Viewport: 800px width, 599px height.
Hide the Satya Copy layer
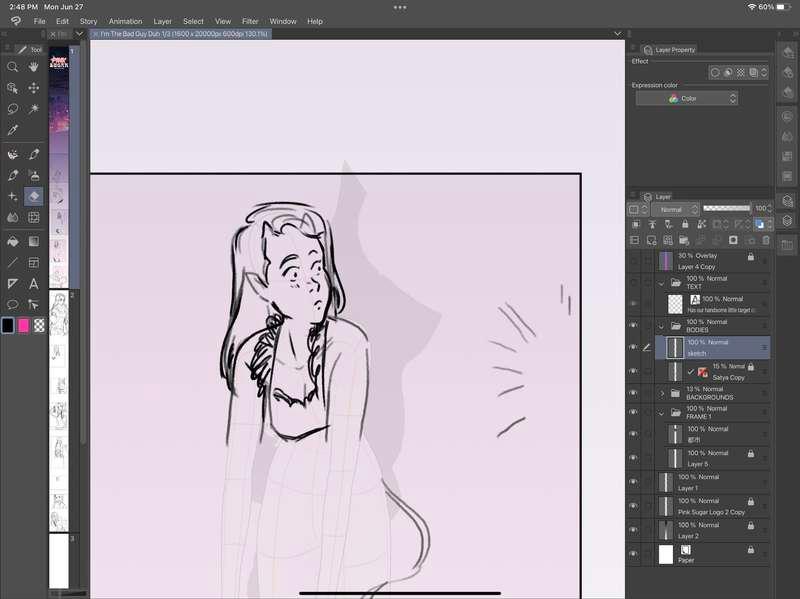(634, 371)
